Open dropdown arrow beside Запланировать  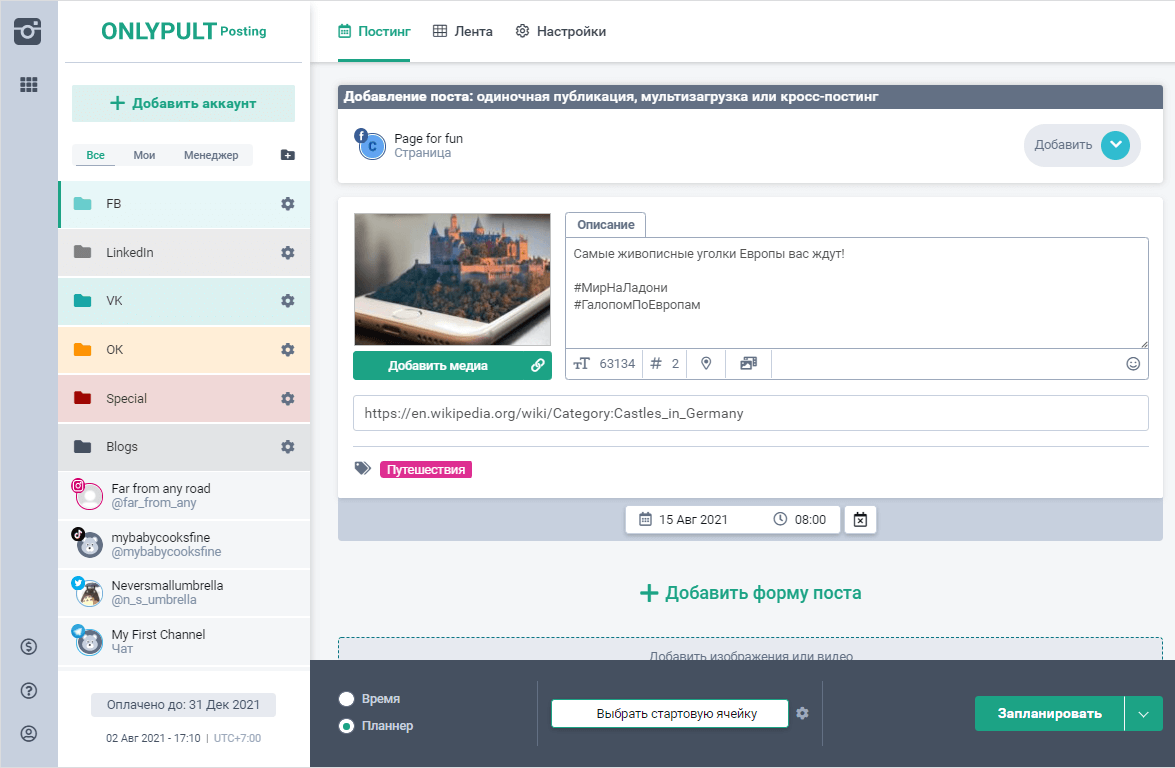pyautogui.click(x=1144, y=714)
